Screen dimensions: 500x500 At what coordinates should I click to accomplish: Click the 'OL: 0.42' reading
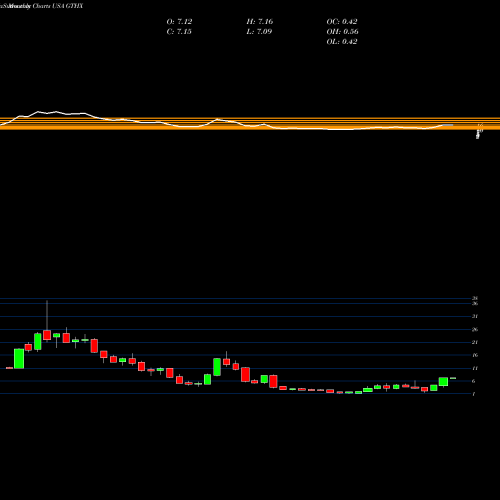coord(342,42)
